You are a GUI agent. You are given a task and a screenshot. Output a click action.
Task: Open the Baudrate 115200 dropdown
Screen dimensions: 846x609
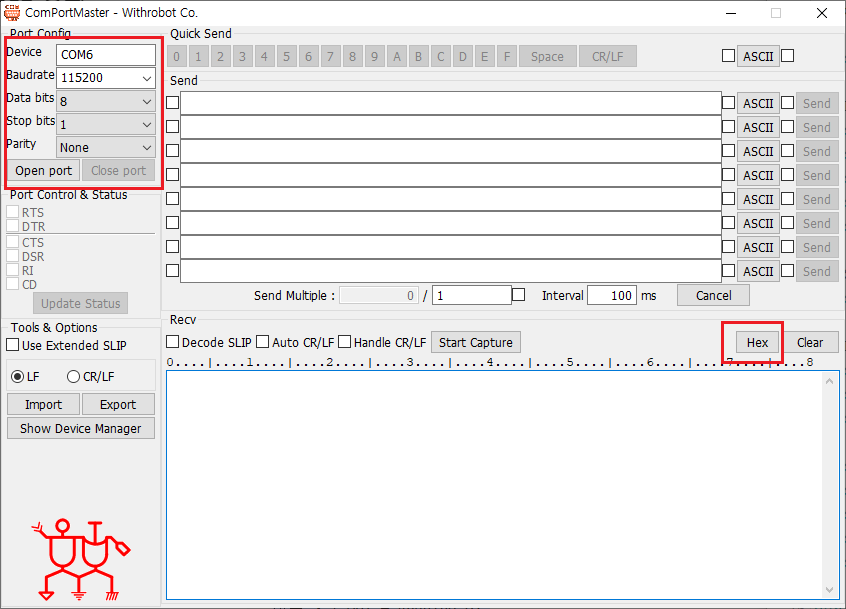point(106,78)
